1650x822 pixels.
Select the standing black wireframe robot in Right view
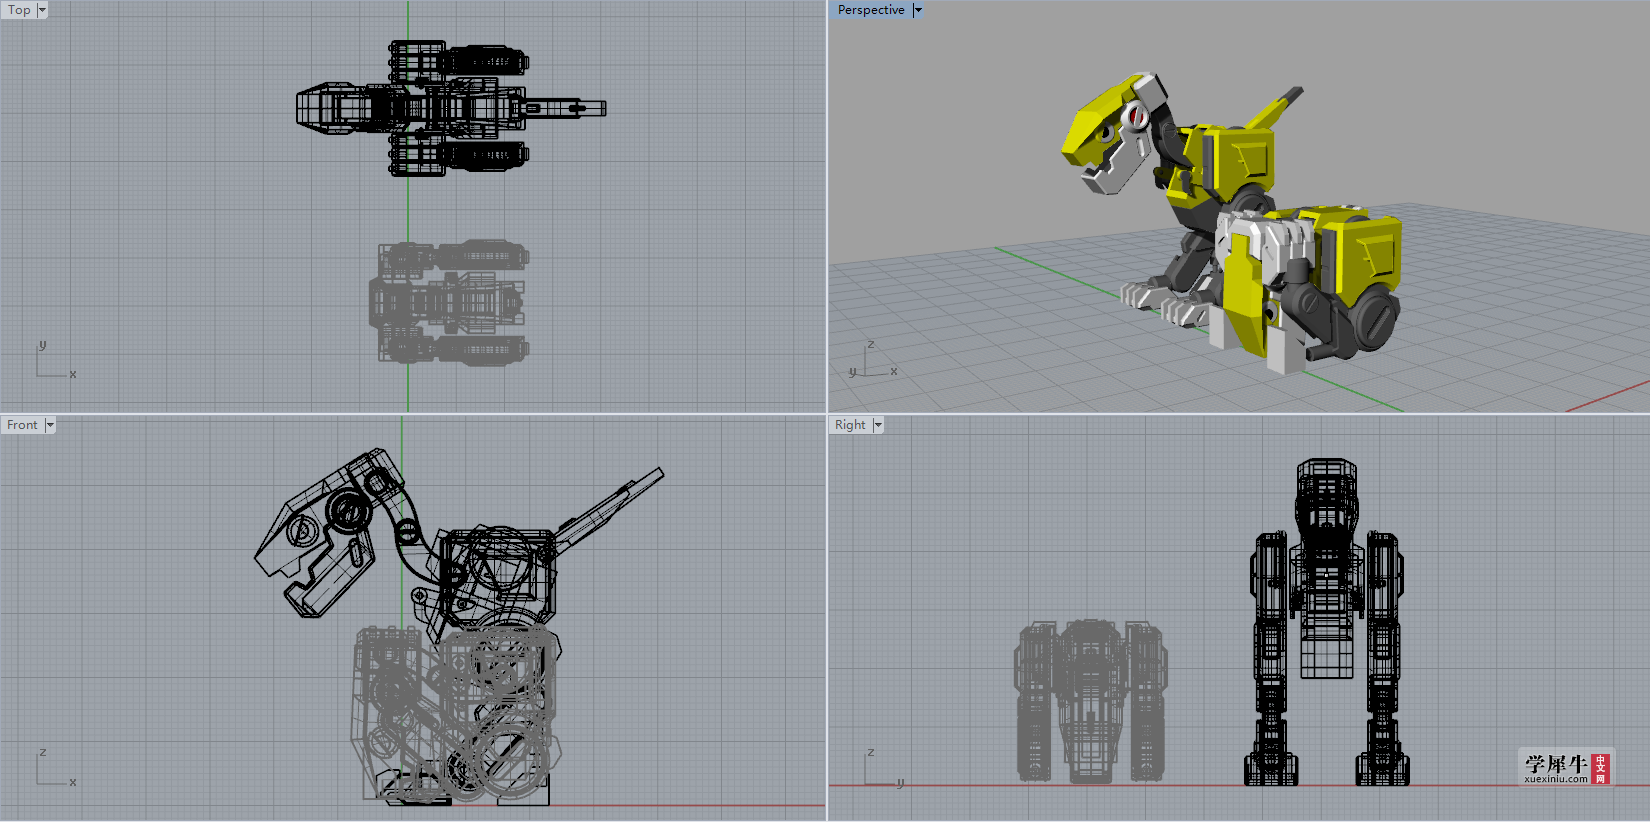1326,622
